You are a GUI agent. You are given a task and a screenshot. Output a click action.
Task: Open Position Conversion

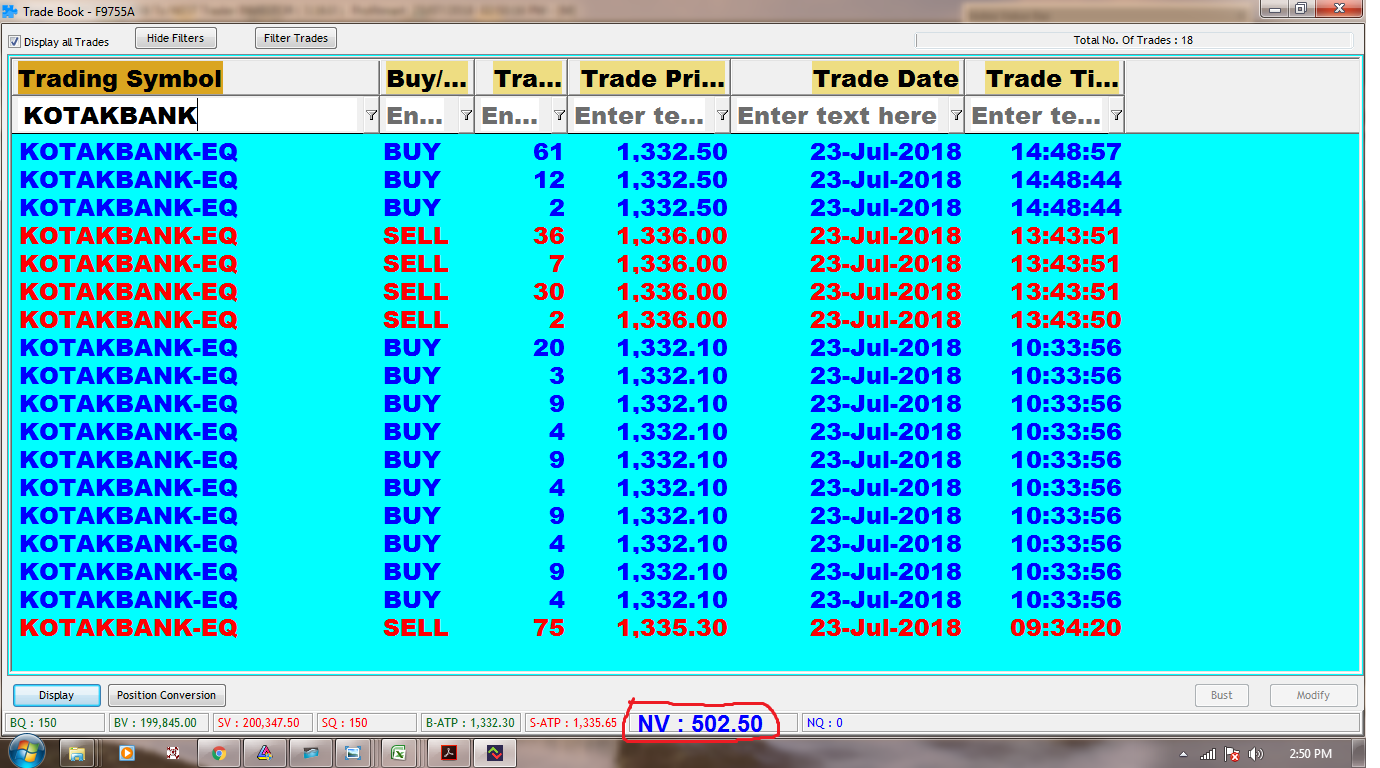(x=166, y=695)
